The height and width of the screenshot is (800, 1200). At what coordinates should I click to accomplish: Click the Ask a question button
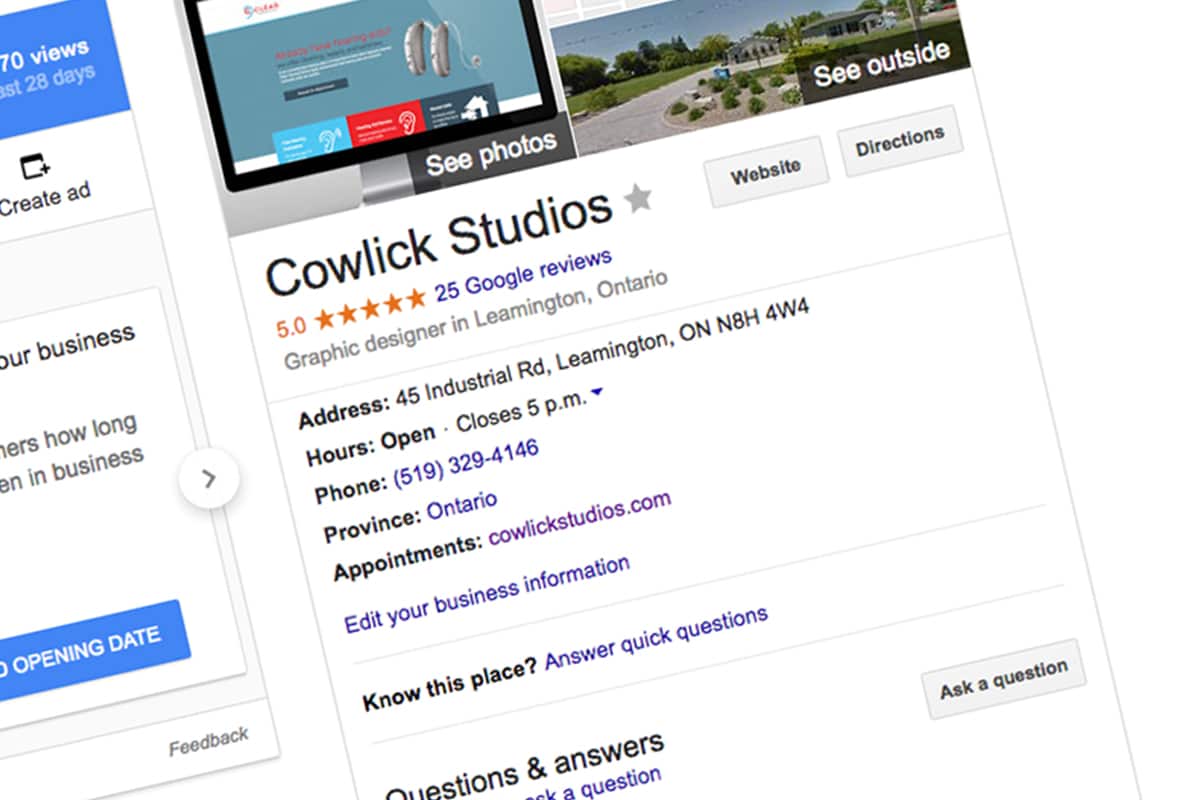[1003, 678]
